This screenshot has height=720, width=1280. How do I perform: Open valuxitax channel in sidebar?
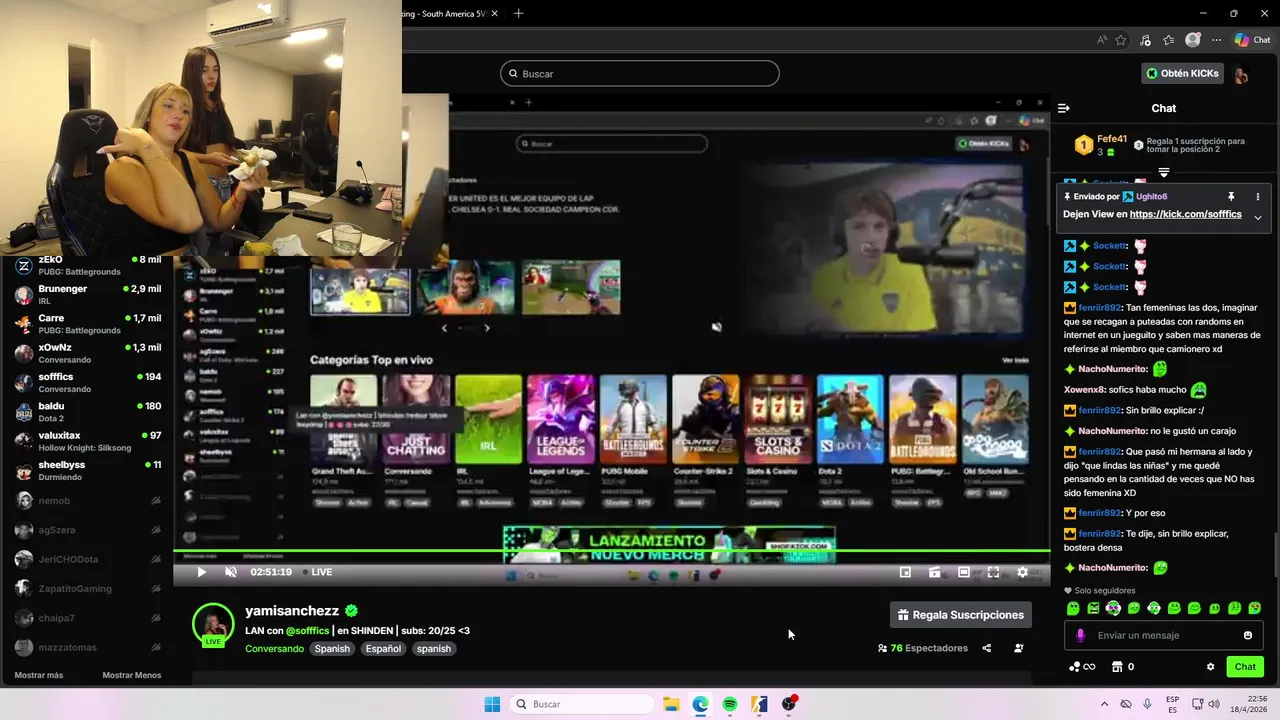click(x=88, y=441)
